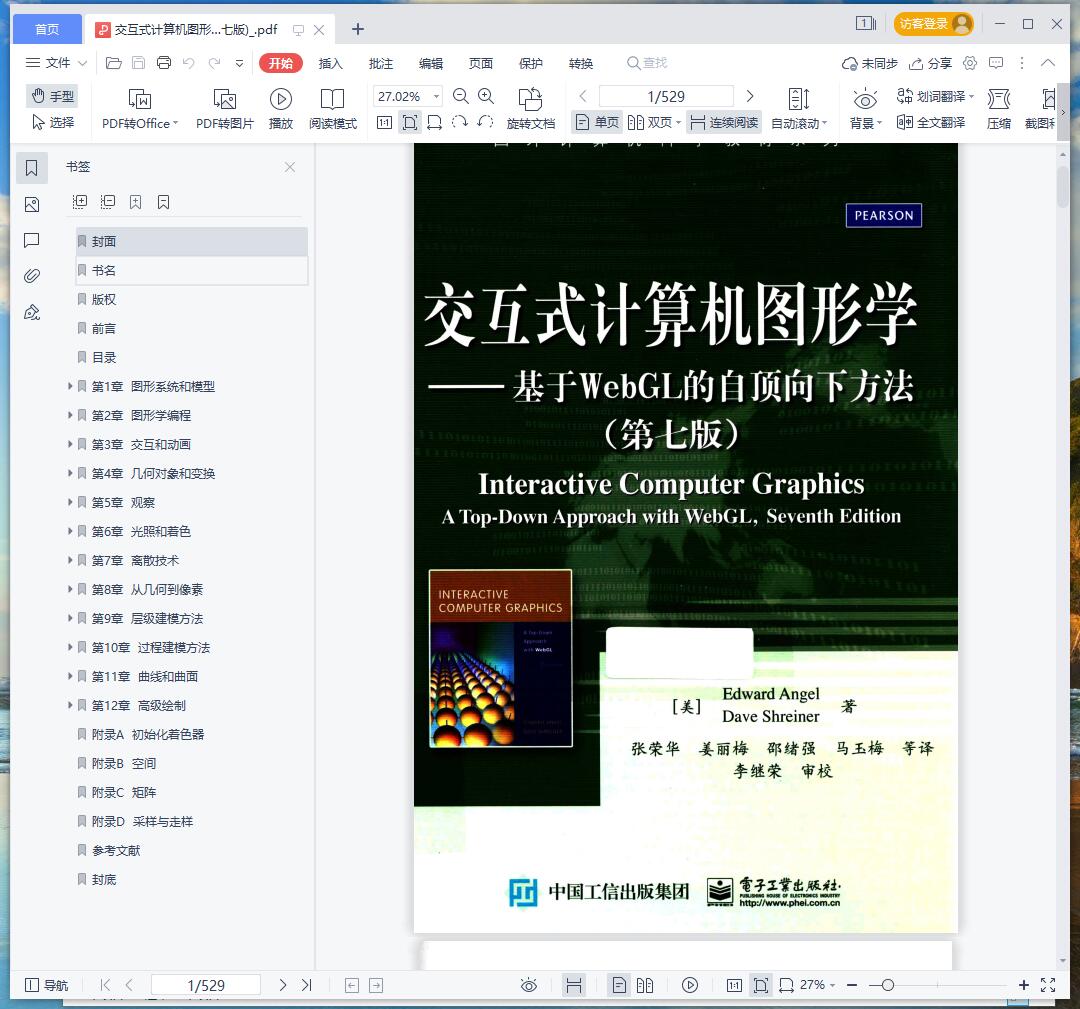
Task: Start slideshow with 播放 button
Action: click(280, 108)
